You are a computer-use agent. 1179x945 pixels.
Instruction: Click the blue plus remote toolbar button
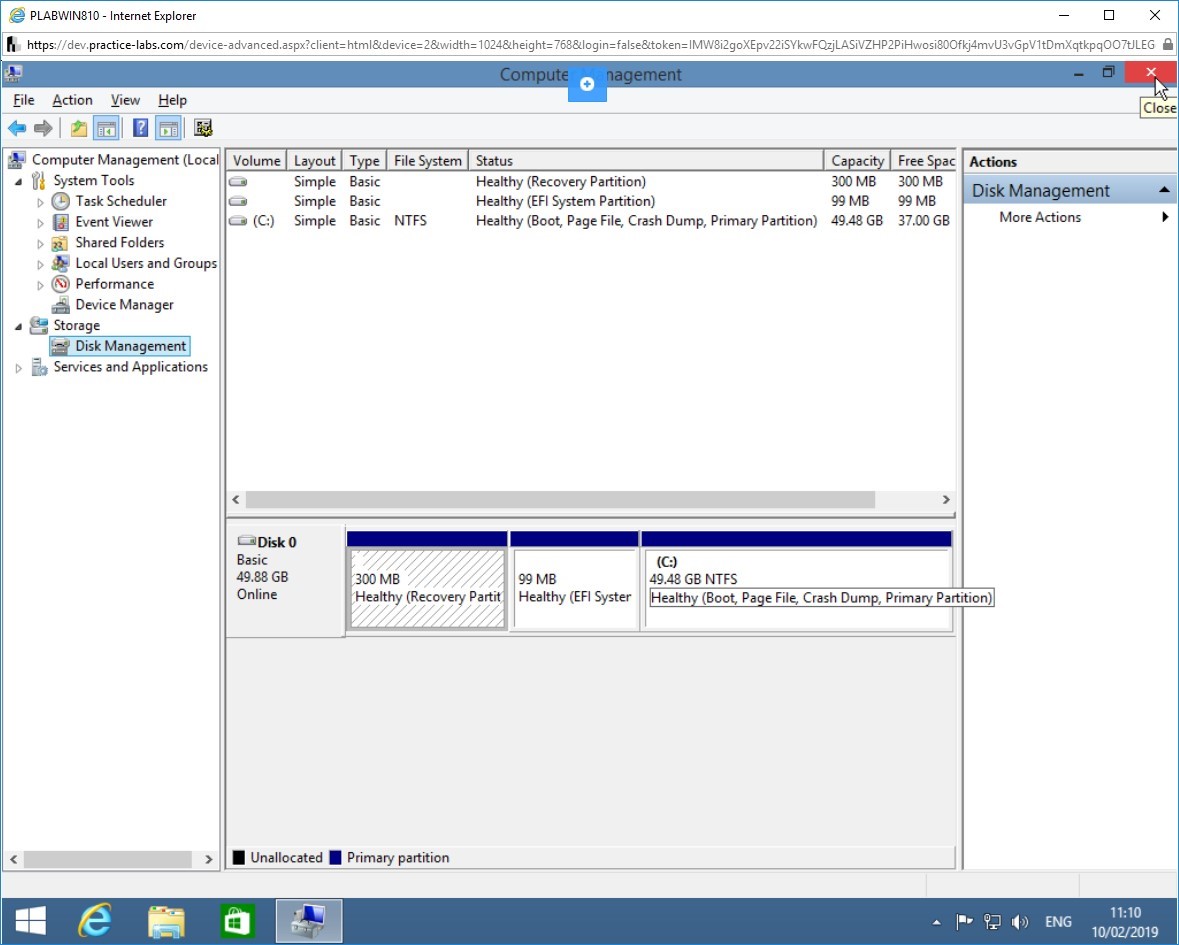(587, 83)
